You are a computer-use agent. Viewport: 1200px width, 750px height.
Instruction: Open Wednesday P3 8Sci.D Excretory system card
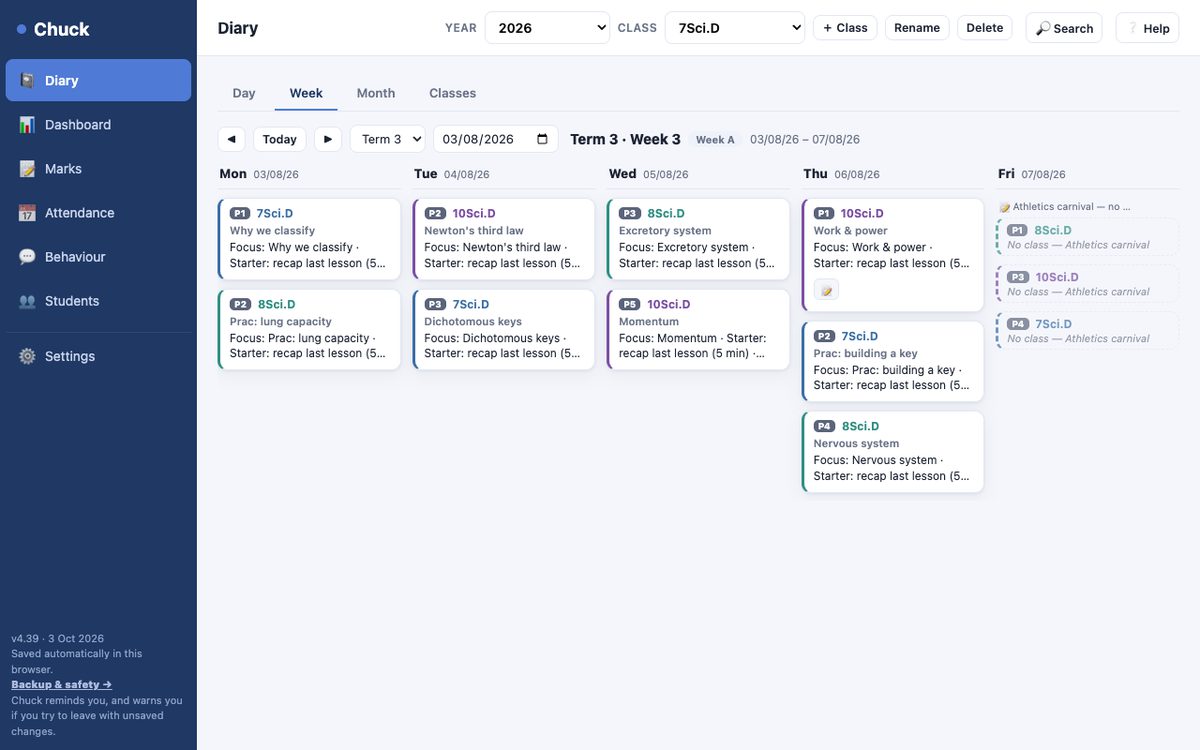pos(699,239)
